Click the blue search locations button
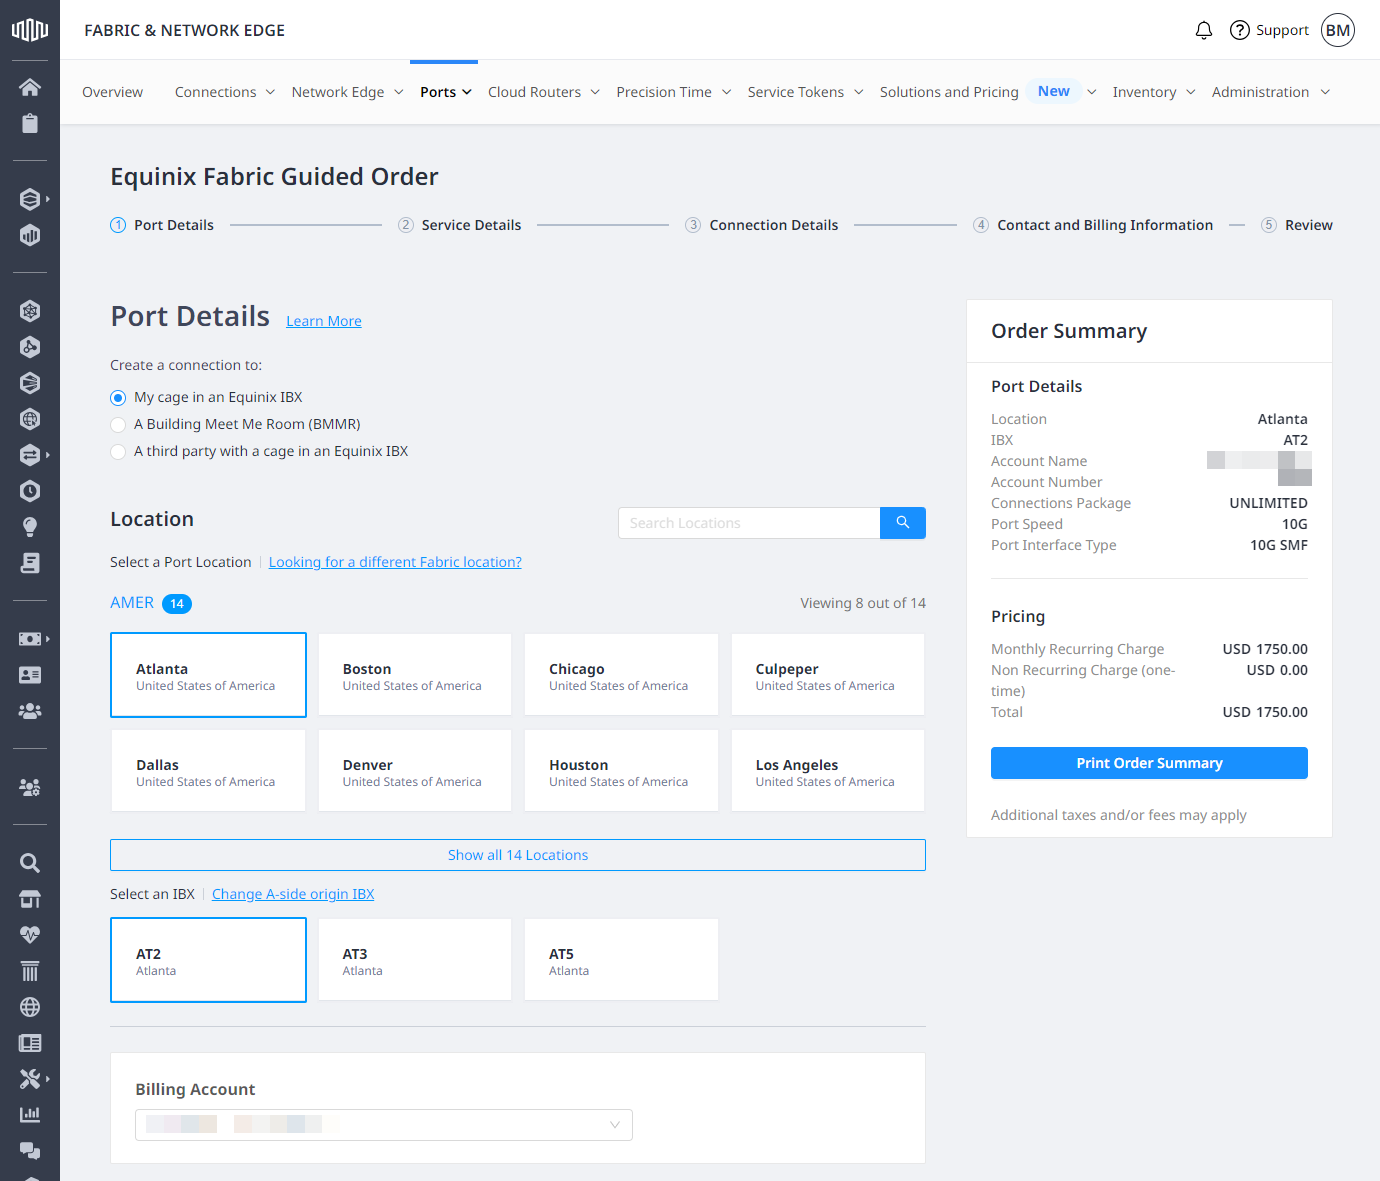Image resolution: width=1380 pixels, height=1181 pixels. [x=903, y=523]
